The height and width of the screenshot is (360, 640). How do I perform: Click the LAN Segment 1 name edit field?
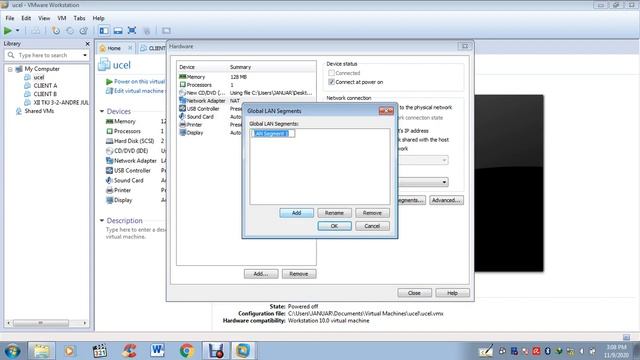point(272,133)
